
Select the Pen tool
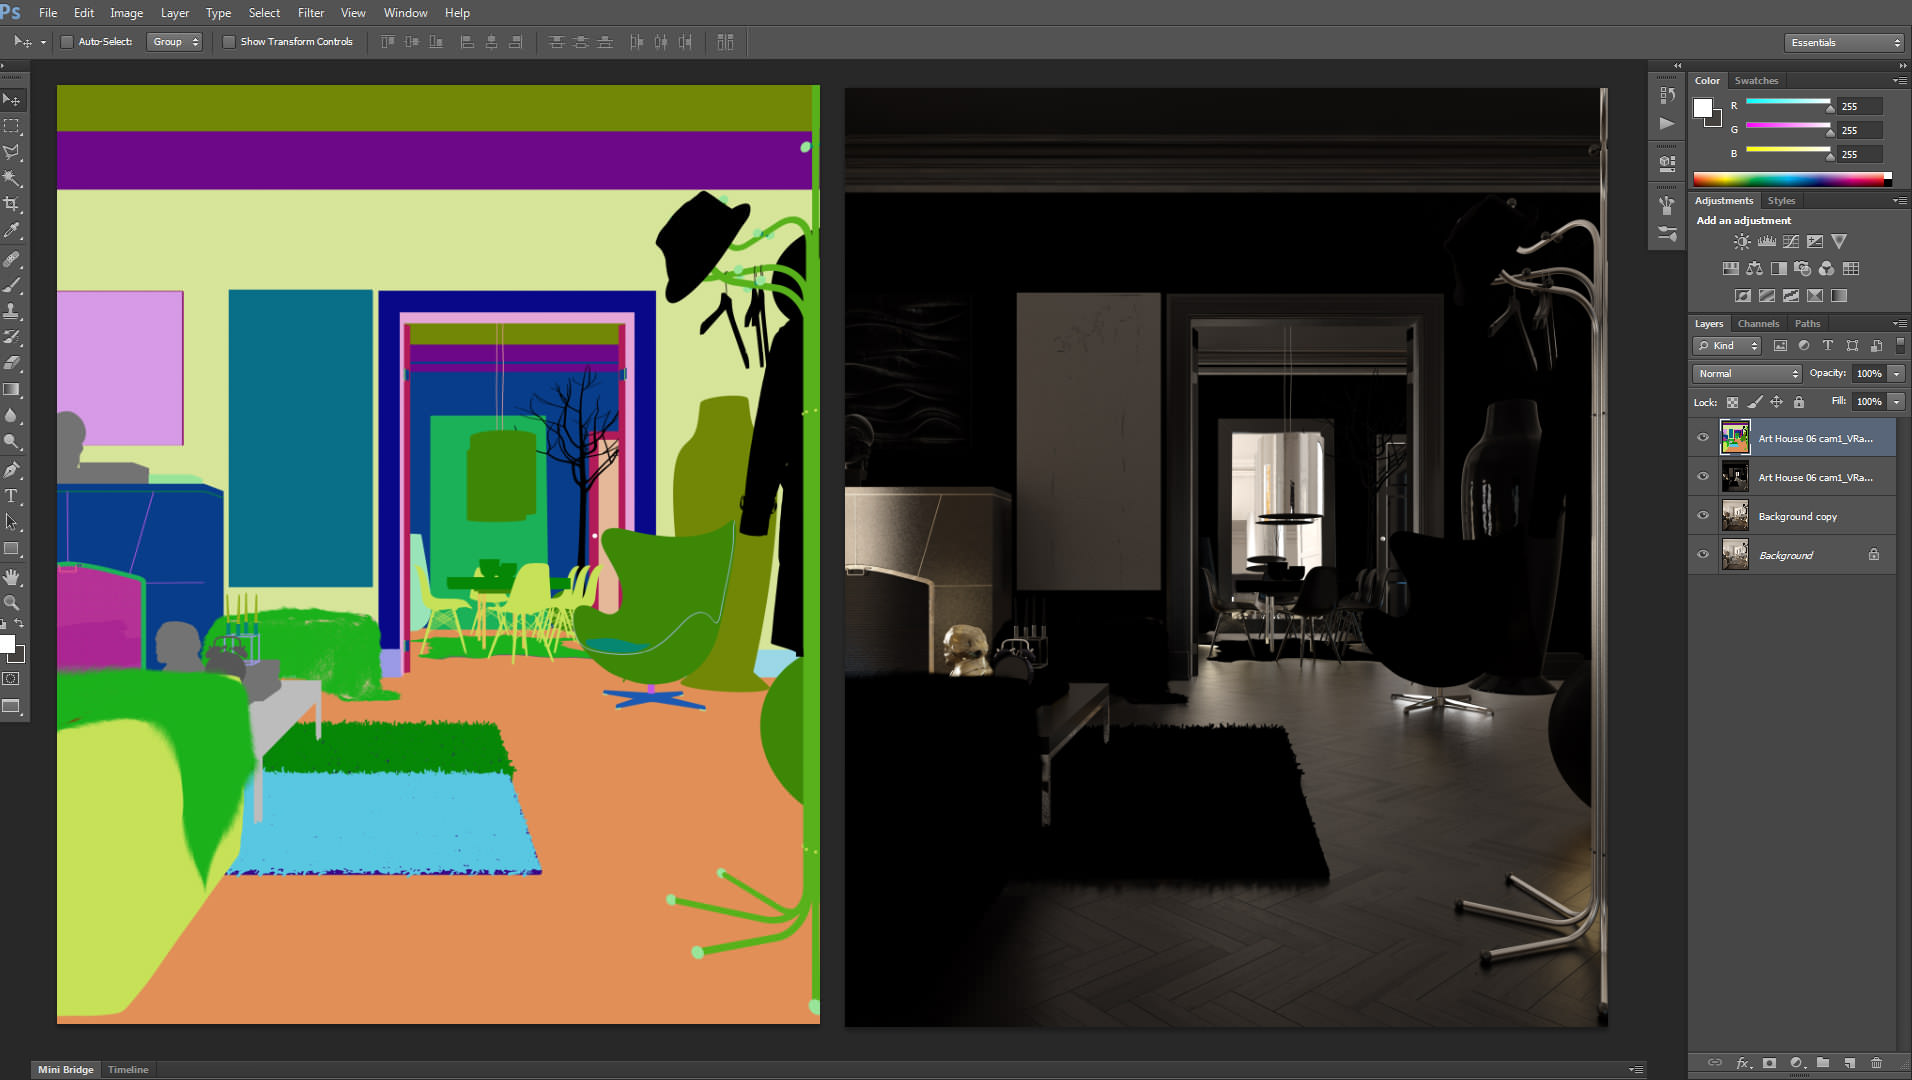tap(12, 470)
